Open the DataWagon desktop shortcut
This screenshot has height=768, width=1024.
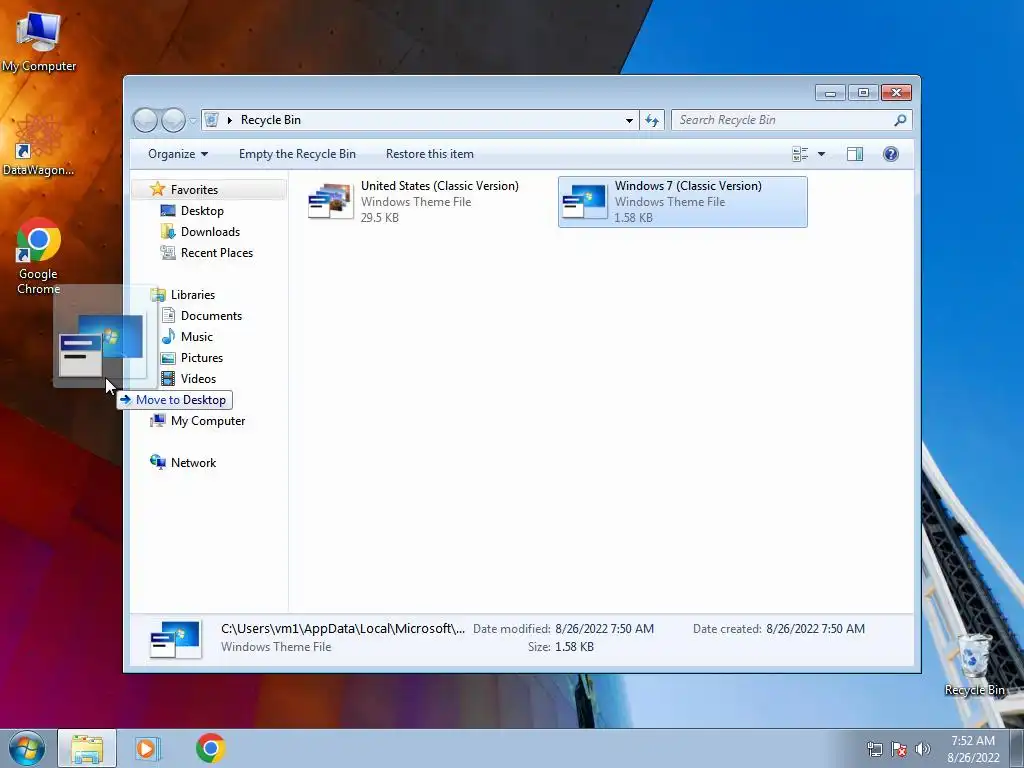(39, 145)
